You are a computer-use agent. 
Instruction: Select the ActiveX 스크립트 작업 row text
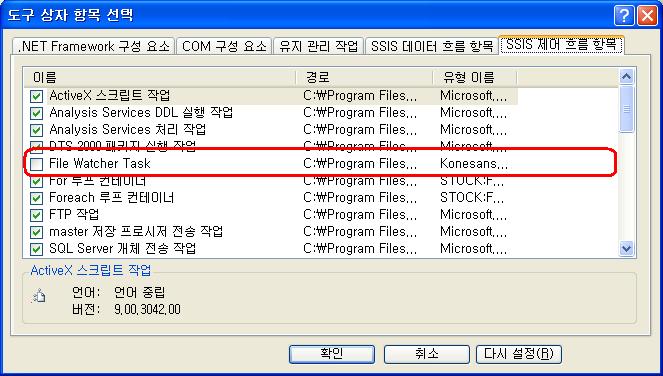pyautogui.click(x=110, y=96)
